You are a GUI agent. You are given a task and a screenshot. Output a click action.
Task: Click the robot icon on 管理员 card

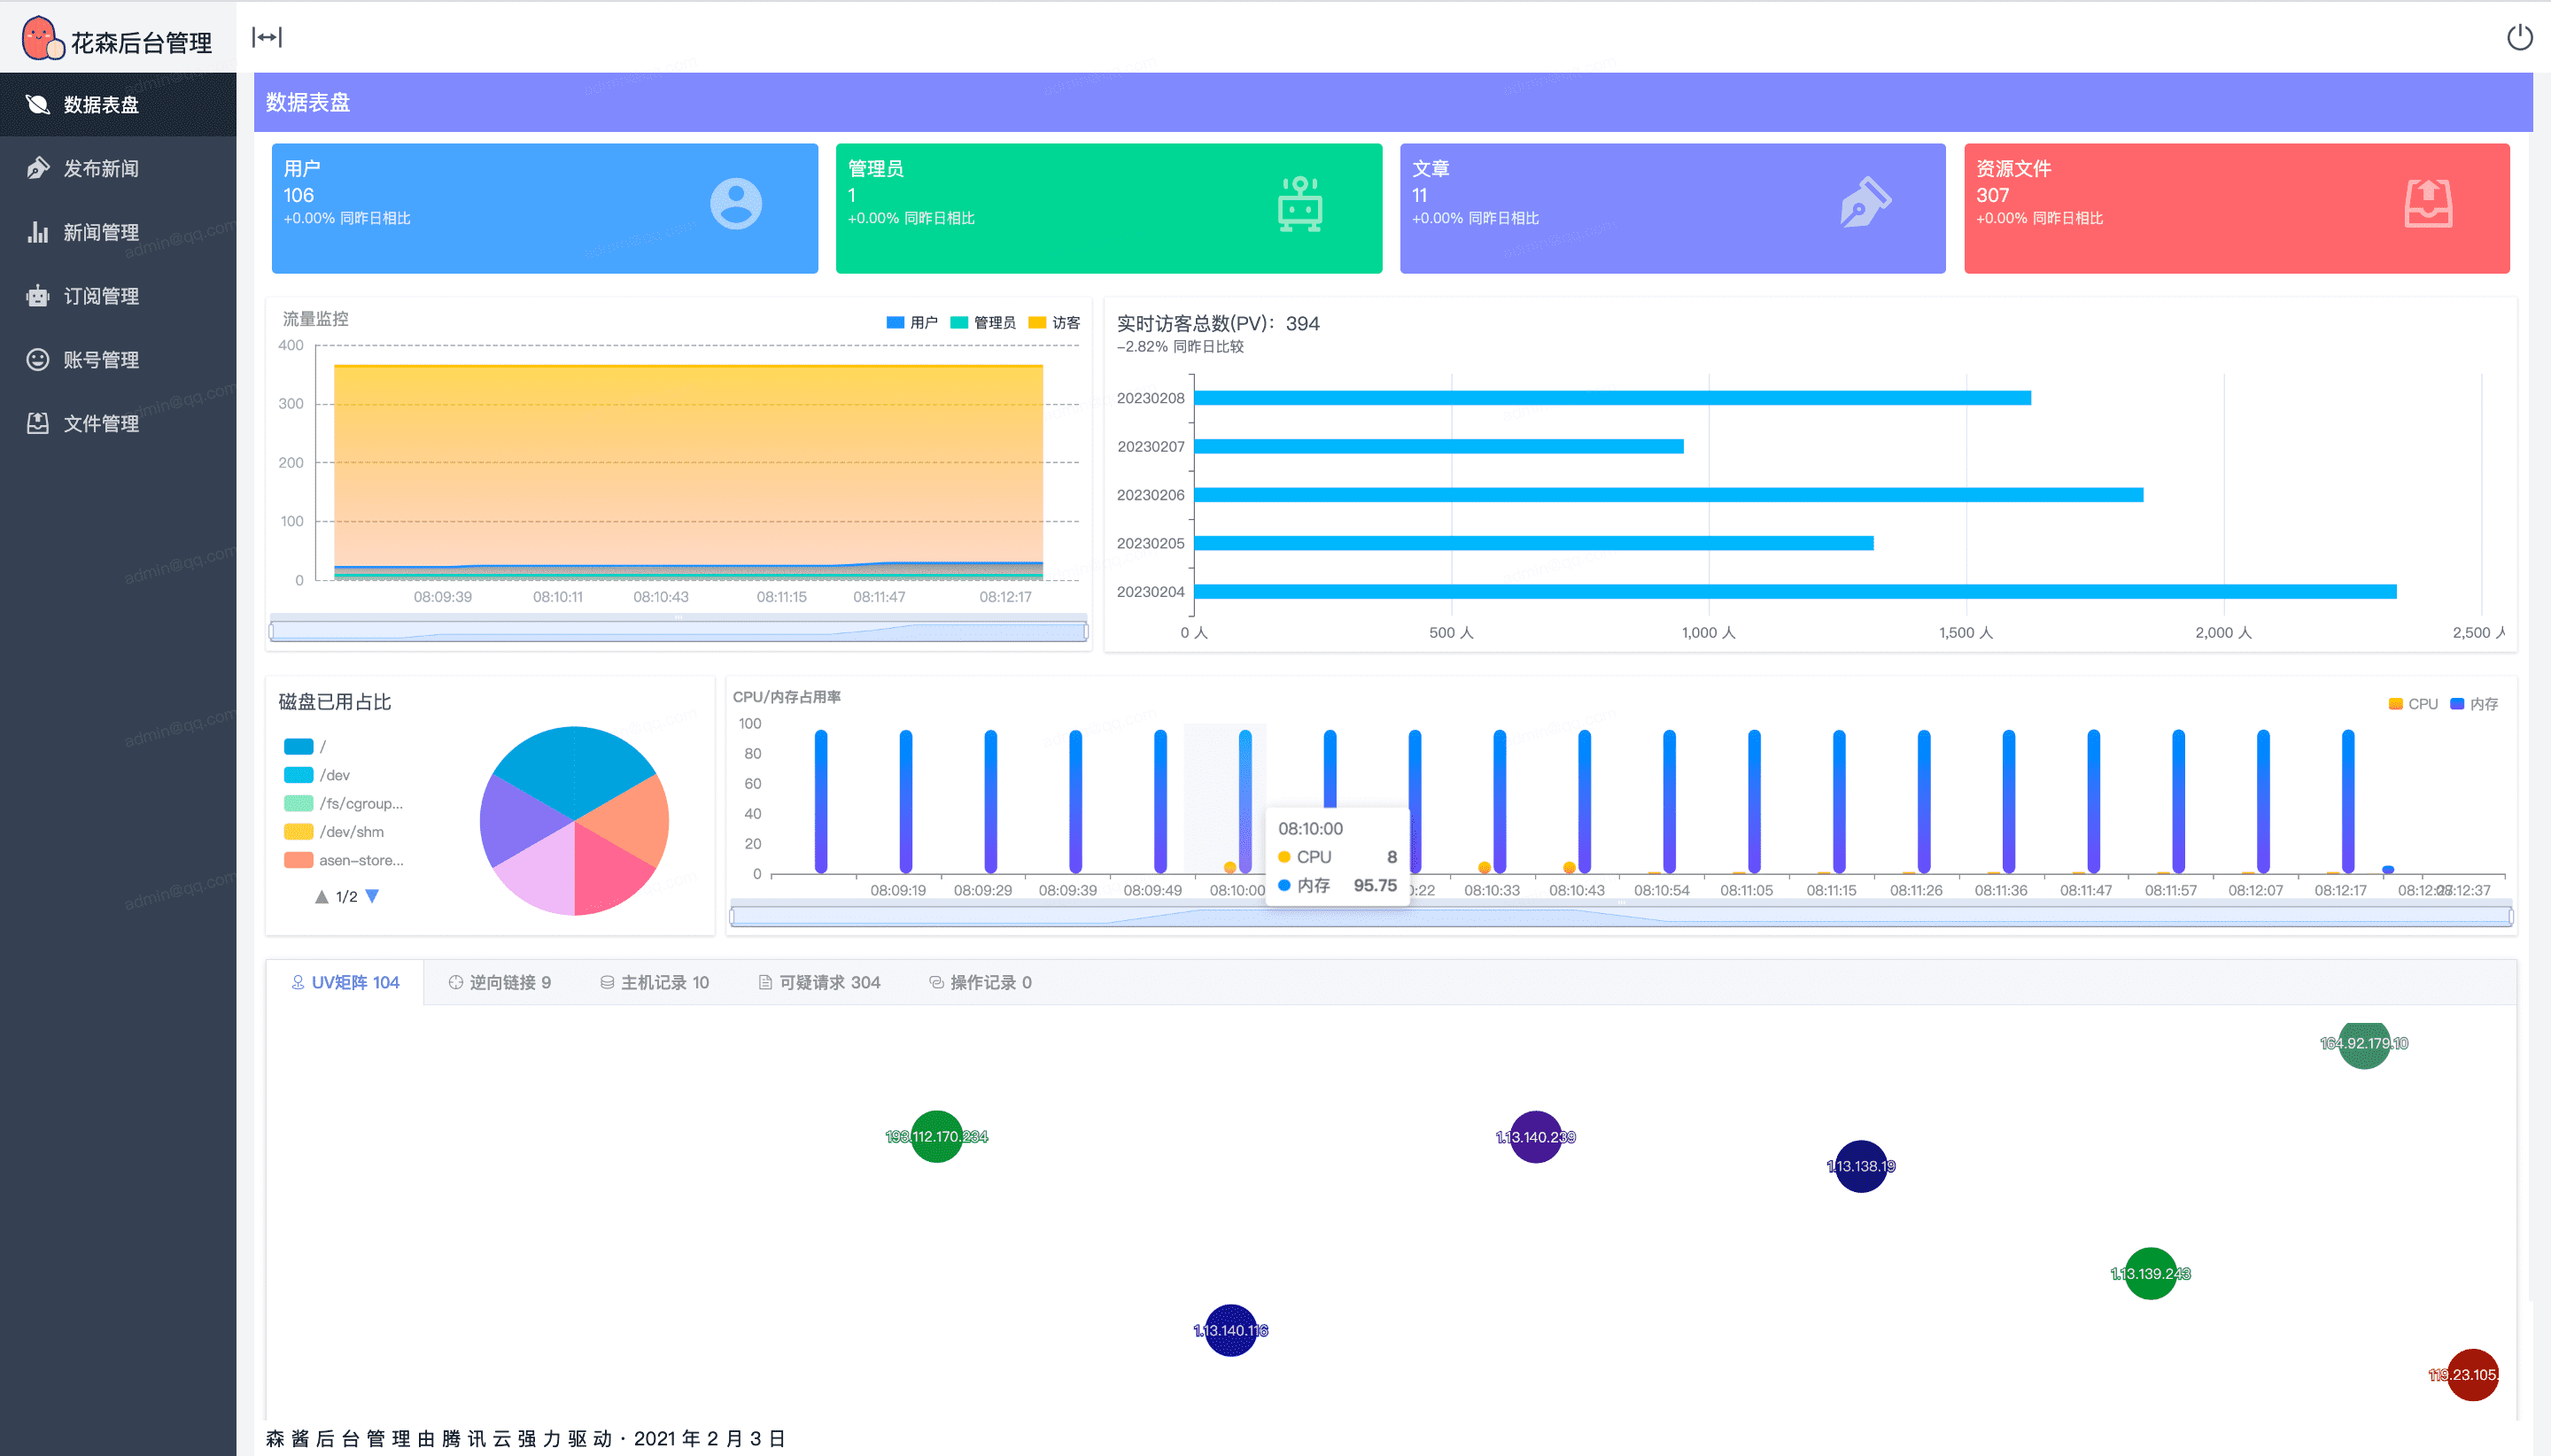click(1300, 204)
